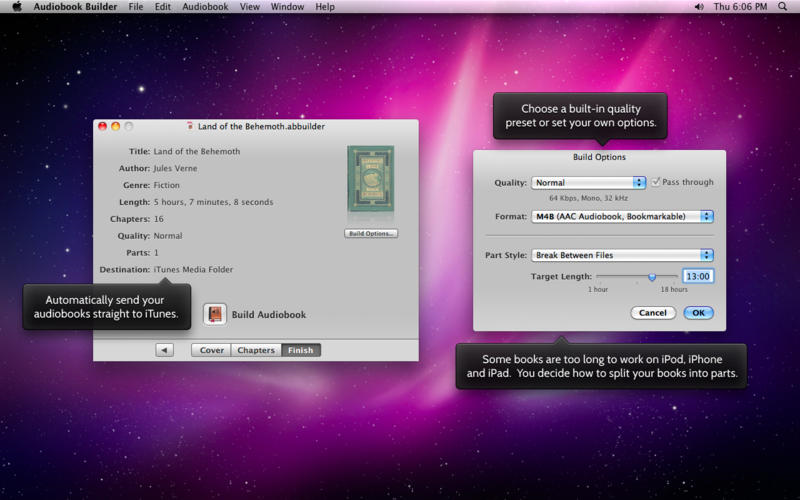Open the Edit menu
This screenshot has height=500, width=800.
pos(163,7)
